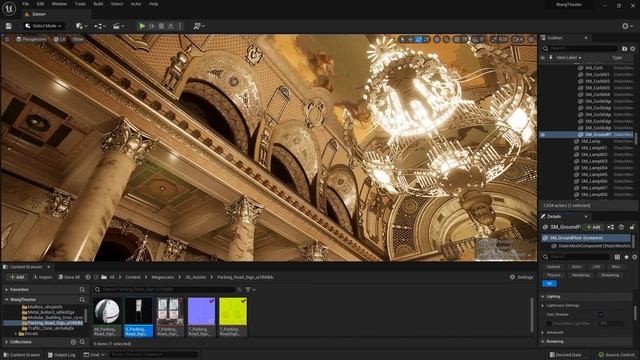The height and width of the screenshot is (360, 640).
Task: Toggle world/local coordinate globe icon
Action: pyautogui.click(x=437, y=39)
